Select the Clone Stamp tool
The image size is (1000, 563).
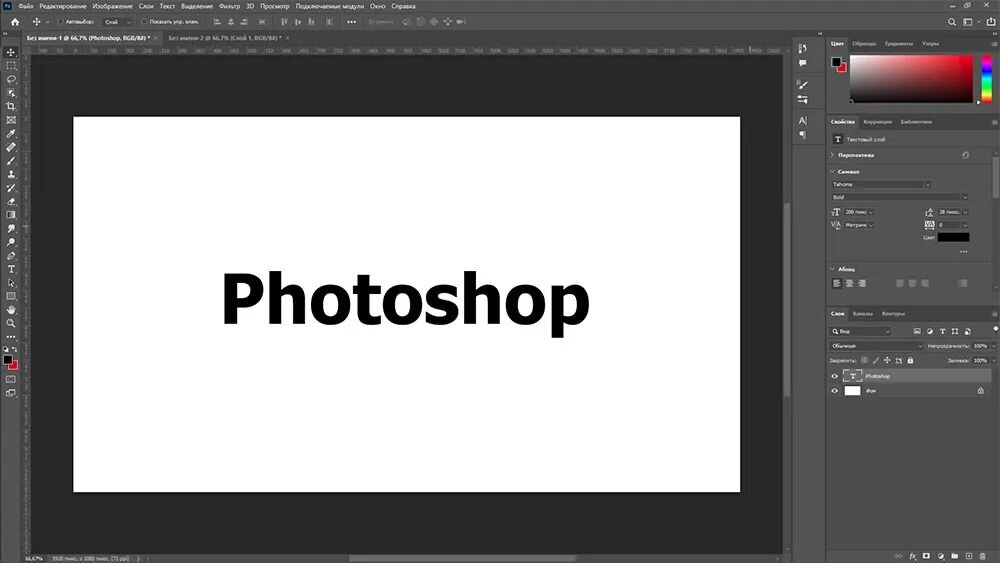click(x=11, y=174)
